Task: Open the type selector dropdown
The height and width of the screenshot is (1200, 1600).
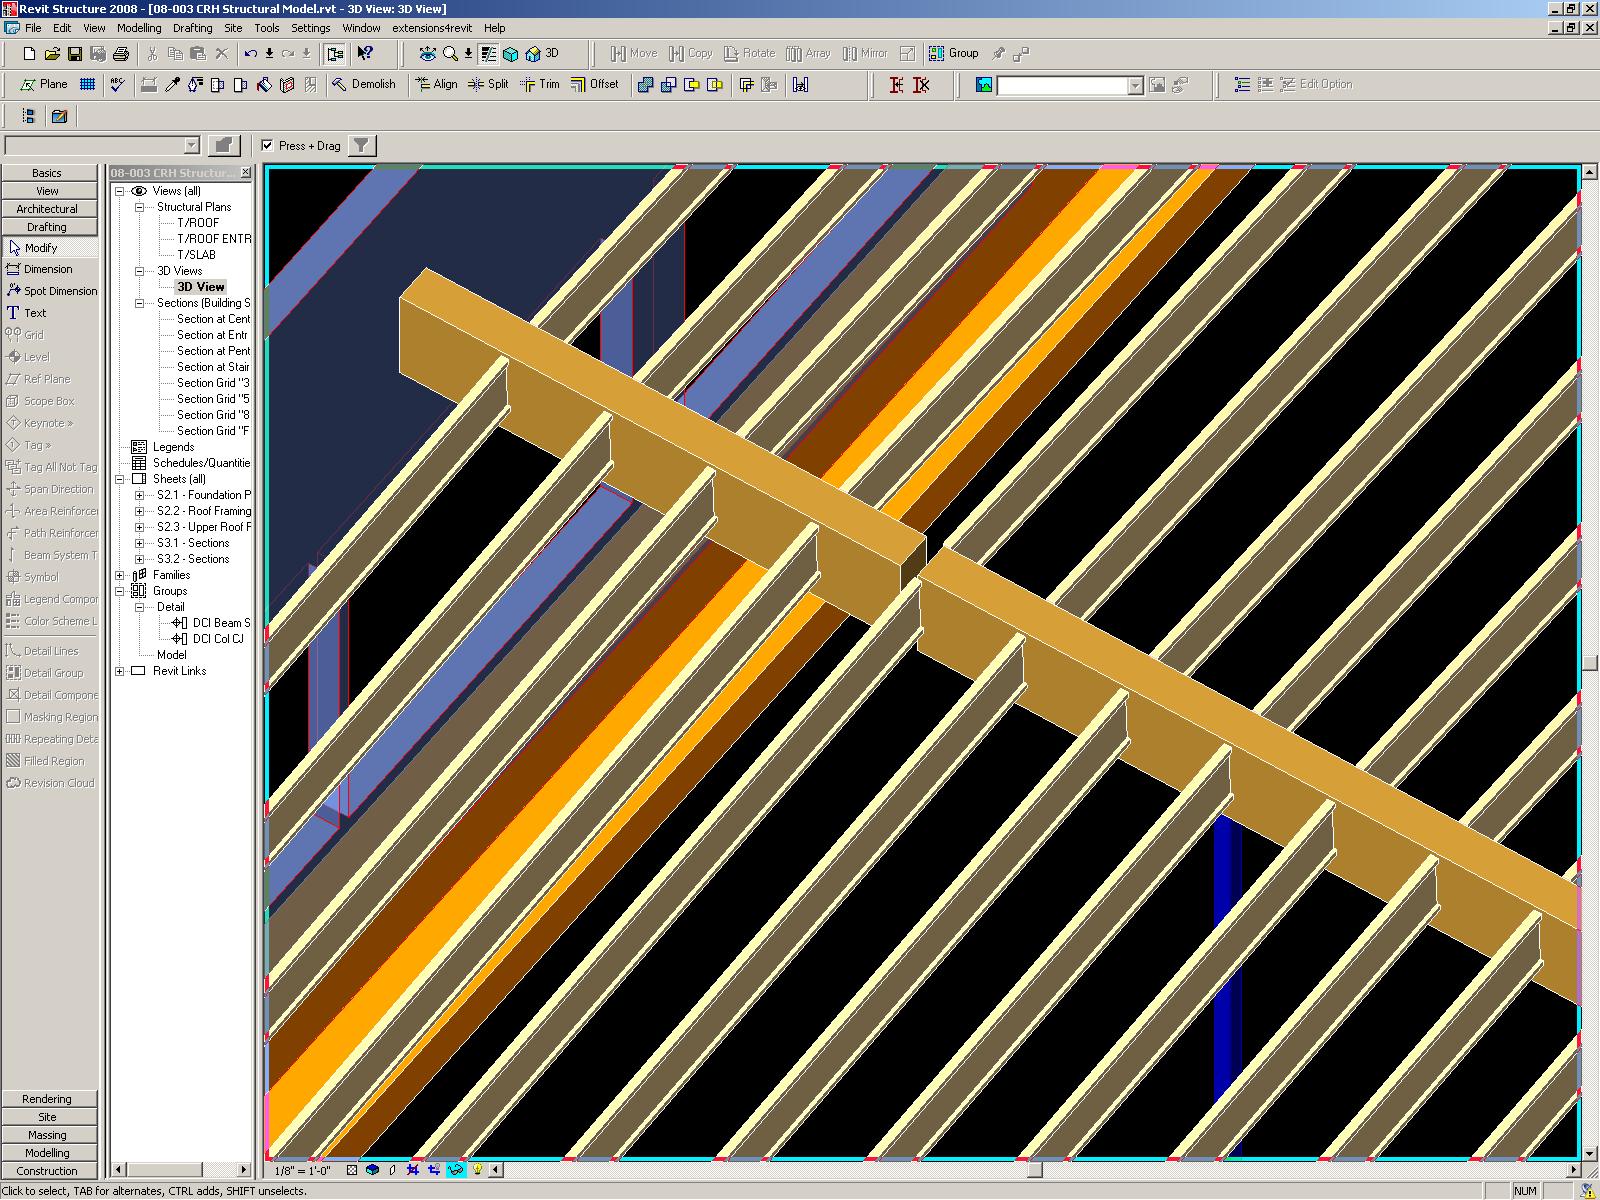Action: pos(191,146)
